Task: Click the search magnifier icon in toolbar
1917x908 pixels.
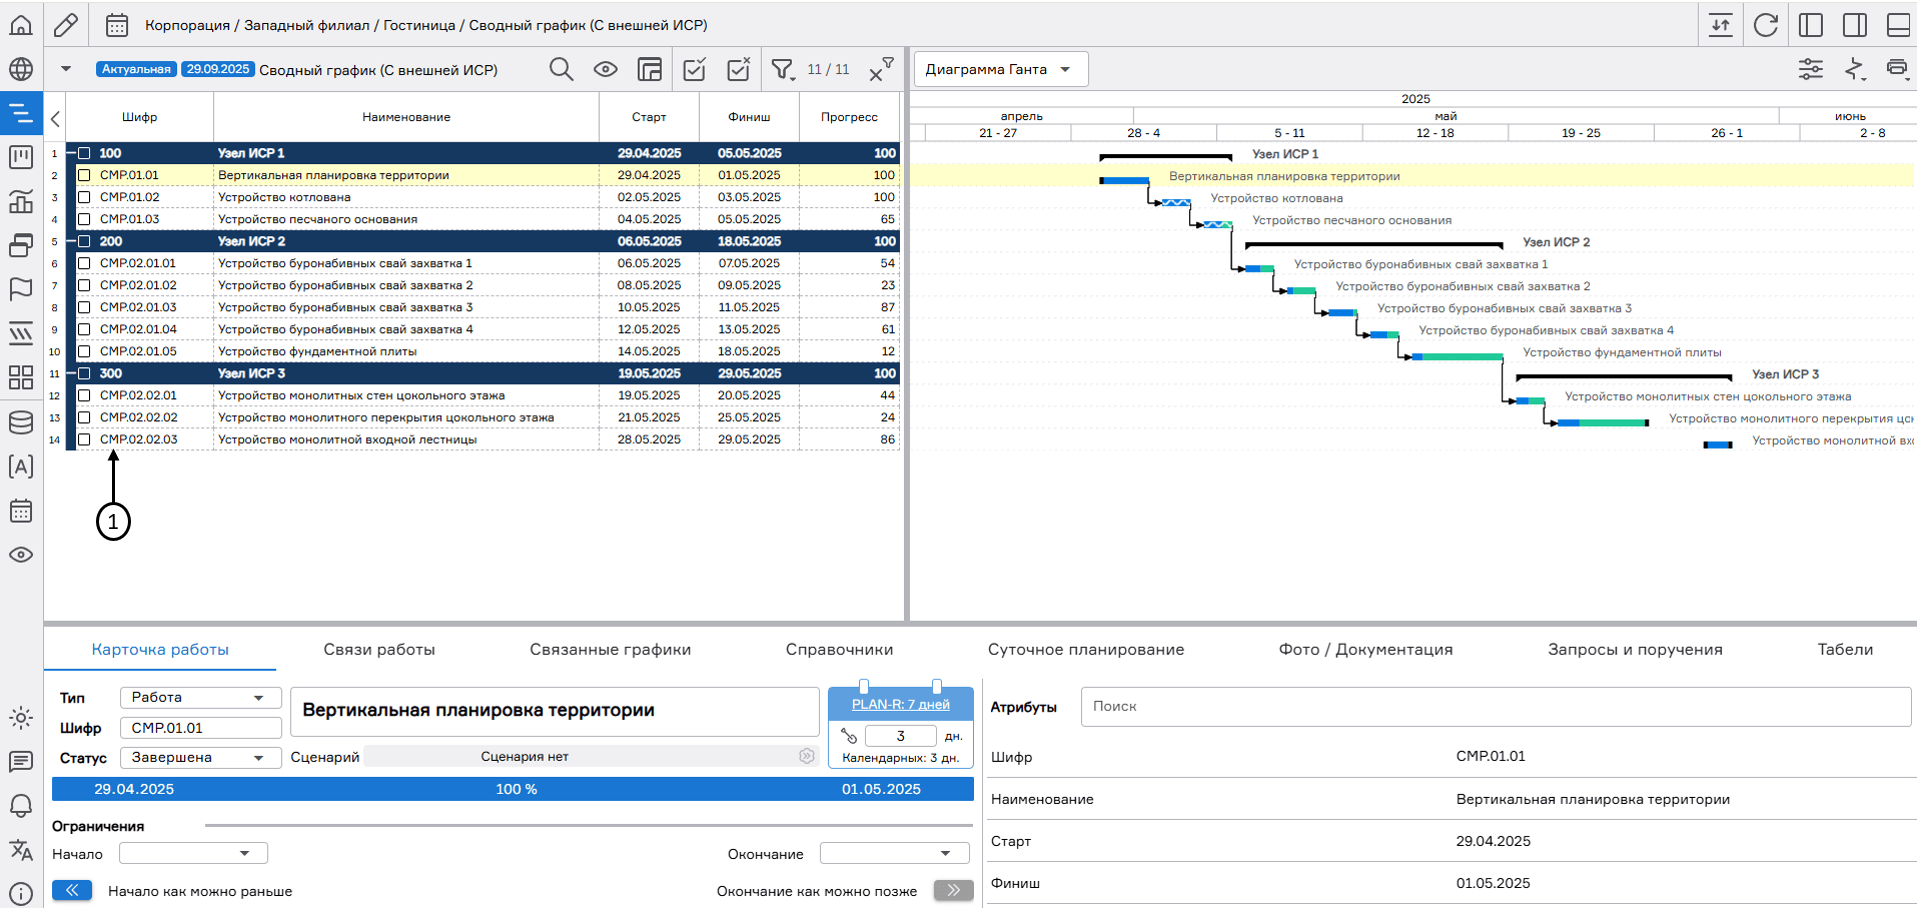Action: click(x=561, y=69)
